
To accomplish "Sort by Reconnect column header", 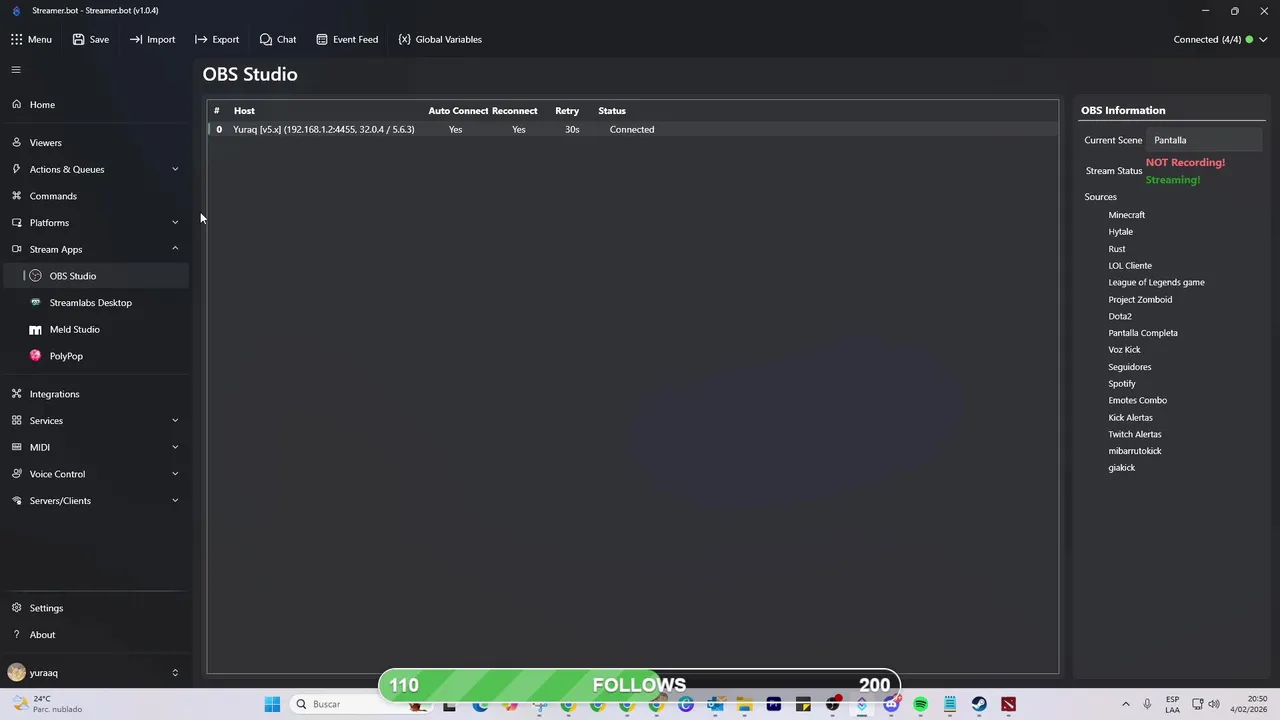I will [x=514, y=111].
